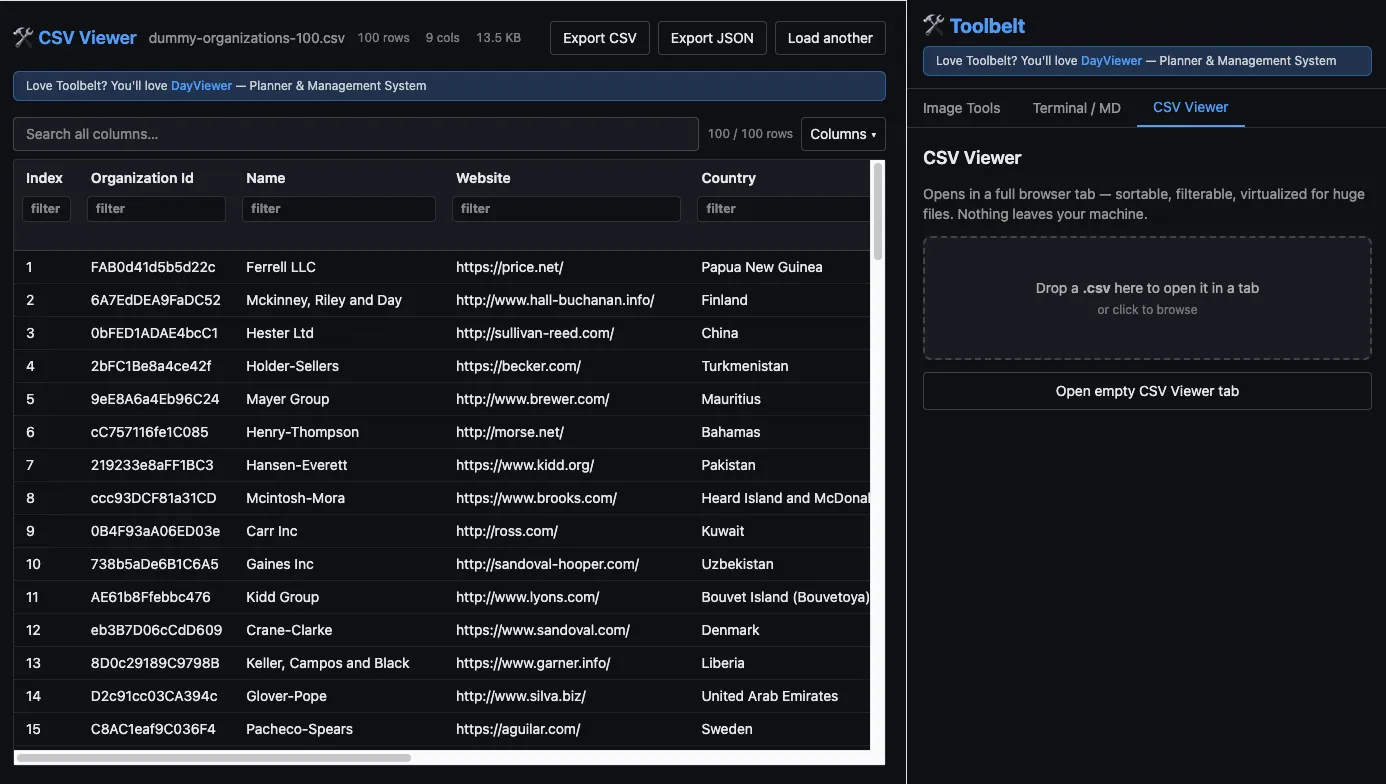Sort by the Name column header
The height and width of the screenshot is (784, 1386).
pyautogui.click(x=265, y=178)
